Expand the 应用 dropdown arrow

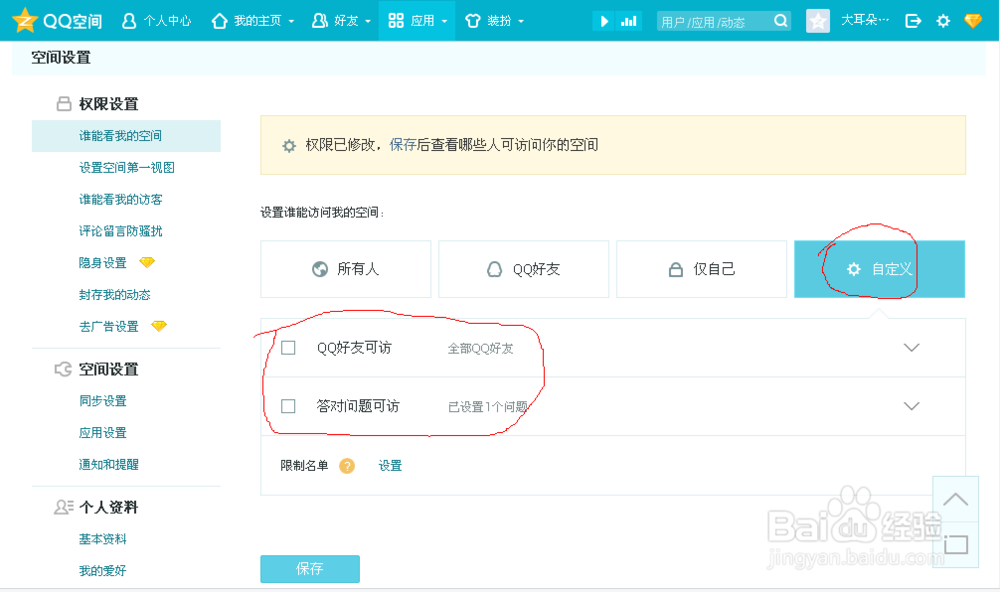(445, 22)
